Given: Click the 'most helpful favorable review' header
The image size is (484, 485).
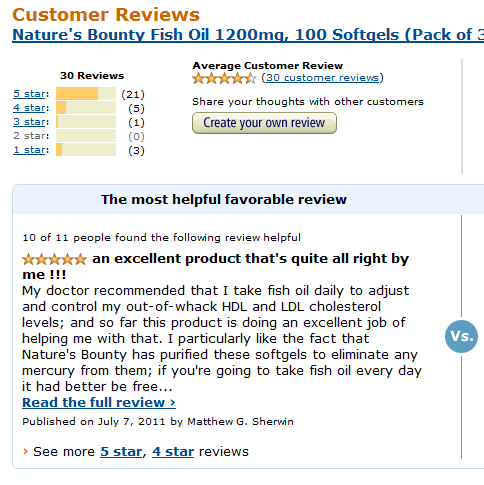Looking at the screenshot, I should pos(224,199).
